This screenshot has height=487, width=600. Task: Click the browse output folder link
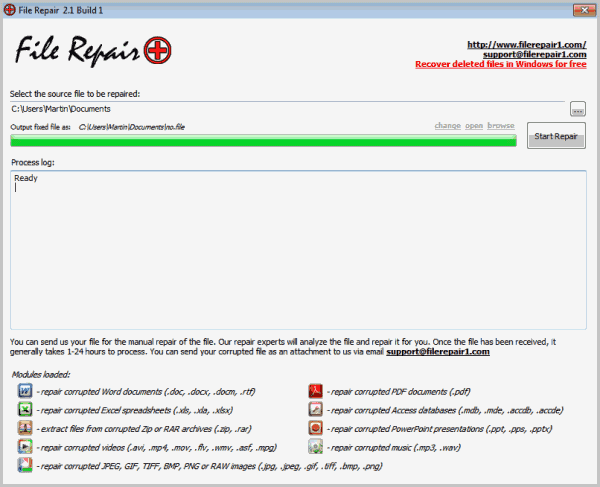501,125
